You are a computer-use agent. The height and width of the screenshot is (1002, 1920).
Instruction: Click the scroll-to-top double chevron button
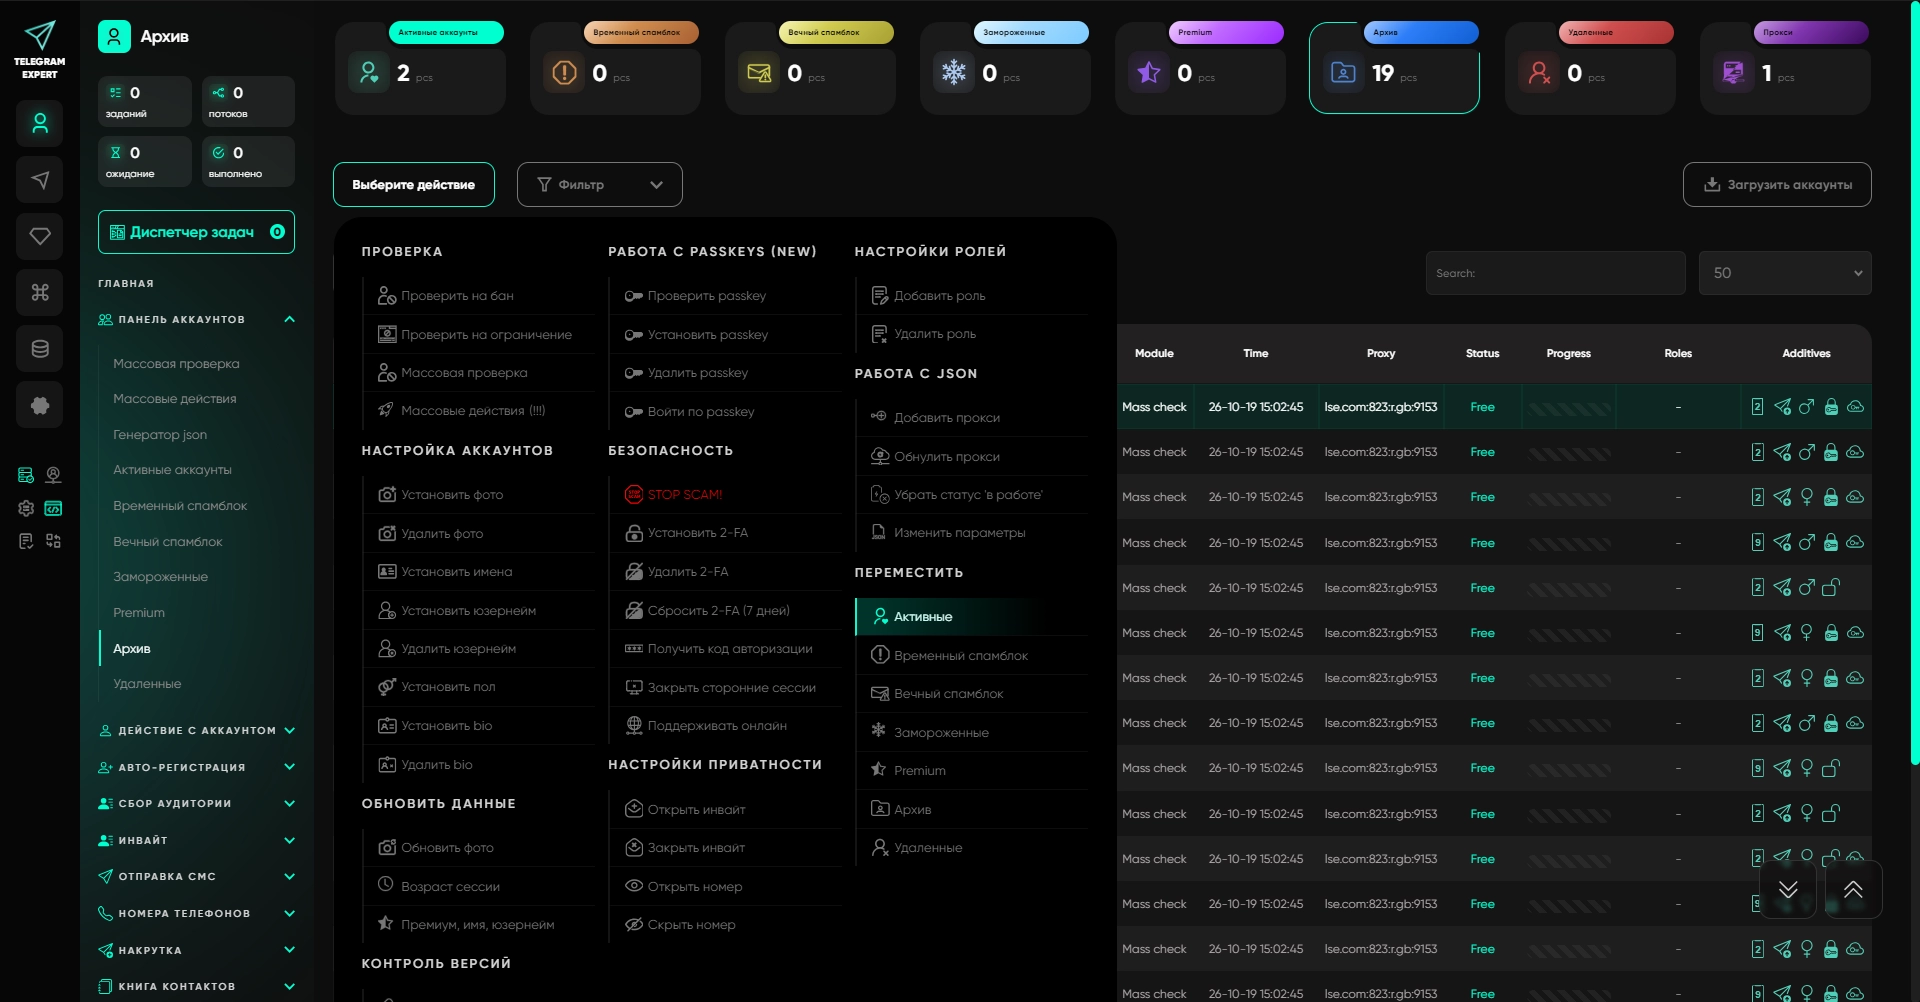(x=1853, y=889)
